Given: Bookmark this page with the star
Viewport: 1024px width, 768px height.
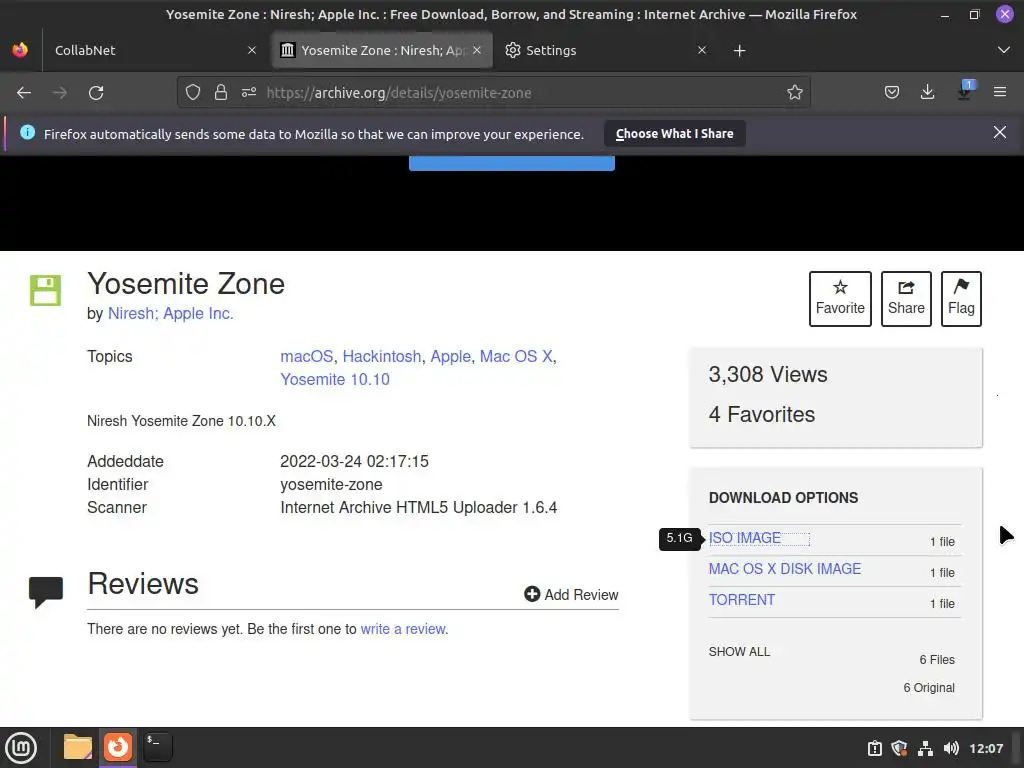Looking at the screenshot, I should coord(794,93).
